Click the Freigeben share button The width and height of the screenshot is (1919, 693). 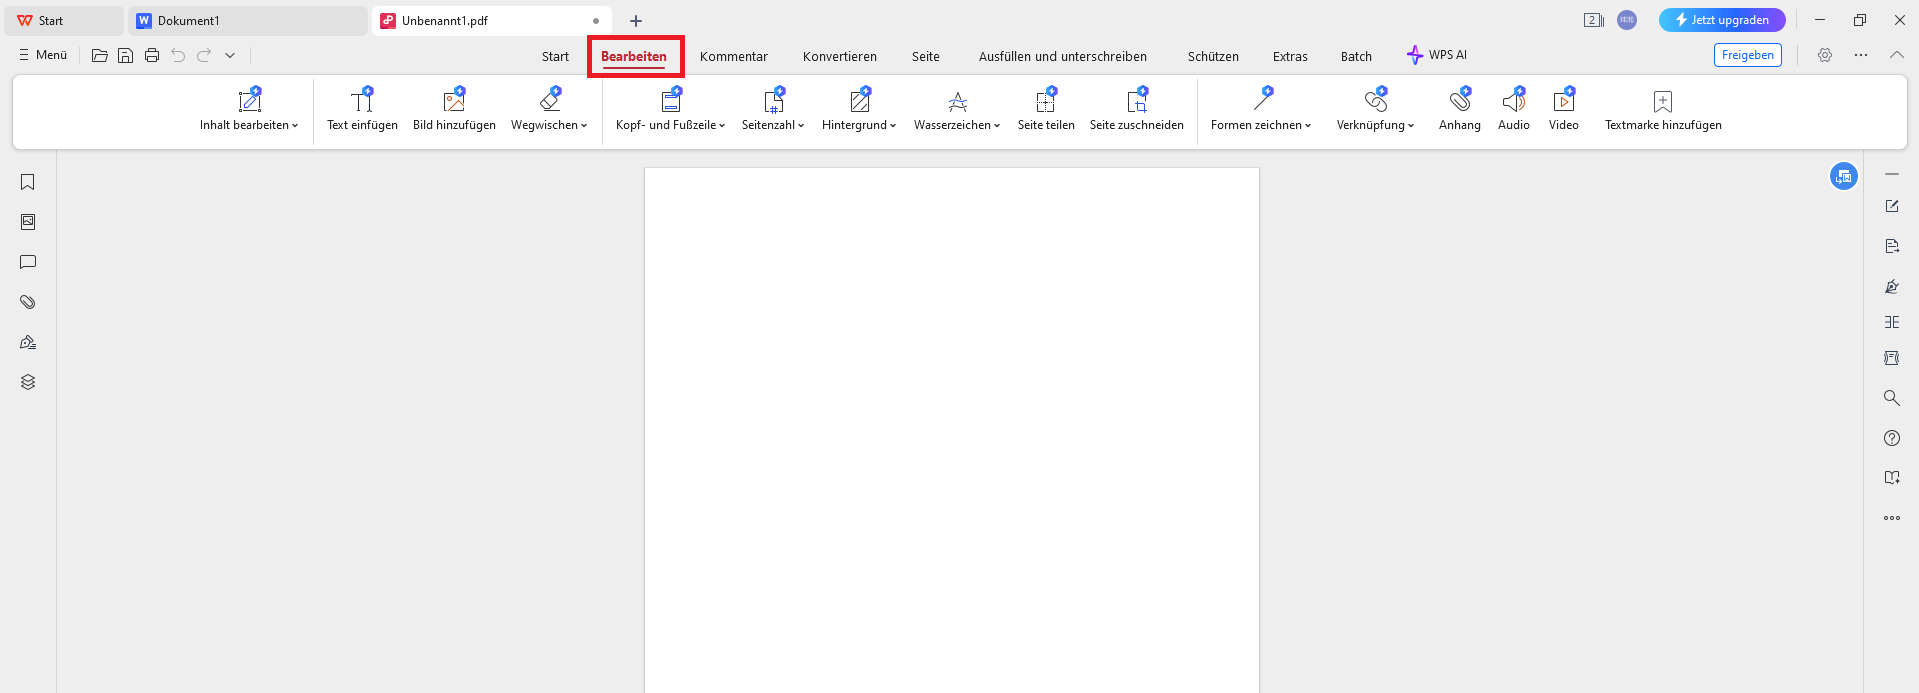pyautogui.click(x=1748, y=55)
